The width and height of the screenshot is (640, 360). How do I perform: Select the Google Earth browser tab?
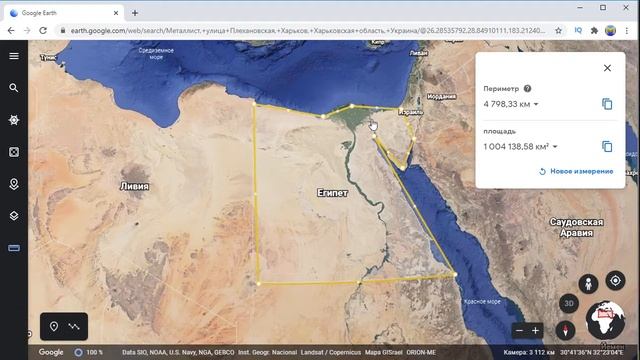pyautogui.click(x=63, y=13)
